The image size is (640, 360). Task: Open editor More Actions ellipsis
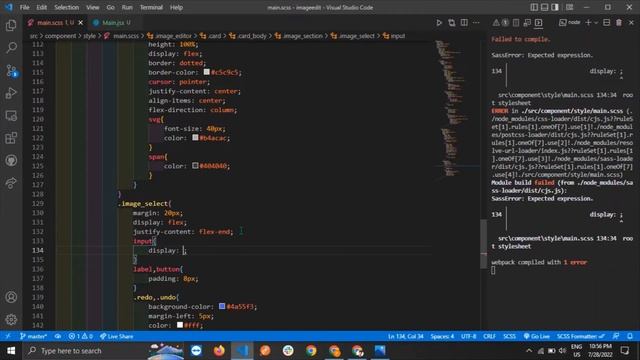(476, 23)
